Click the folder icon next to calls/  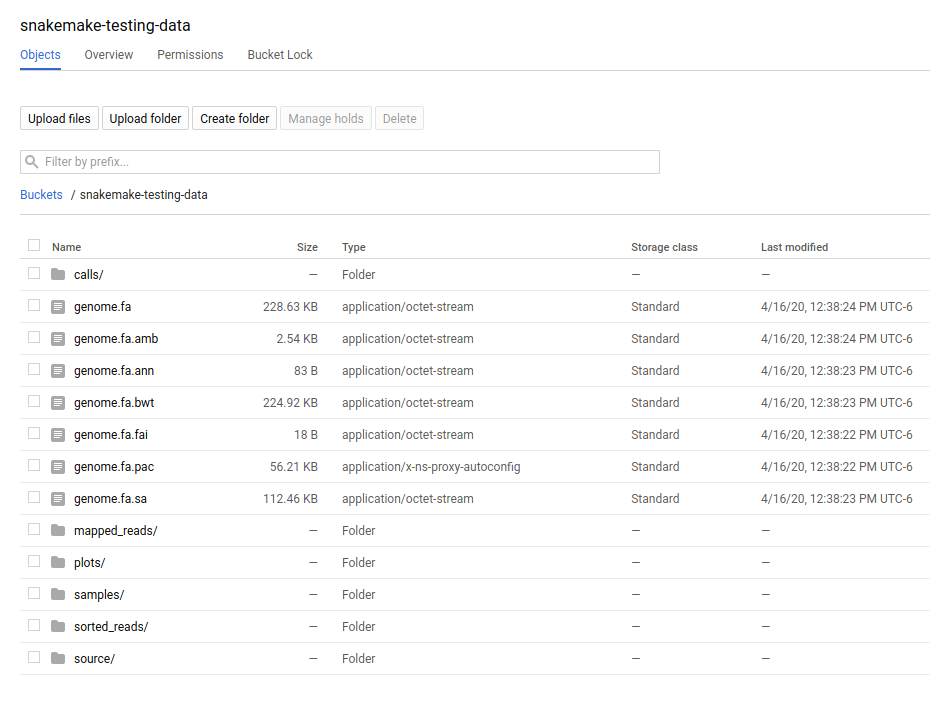point(58,274)
